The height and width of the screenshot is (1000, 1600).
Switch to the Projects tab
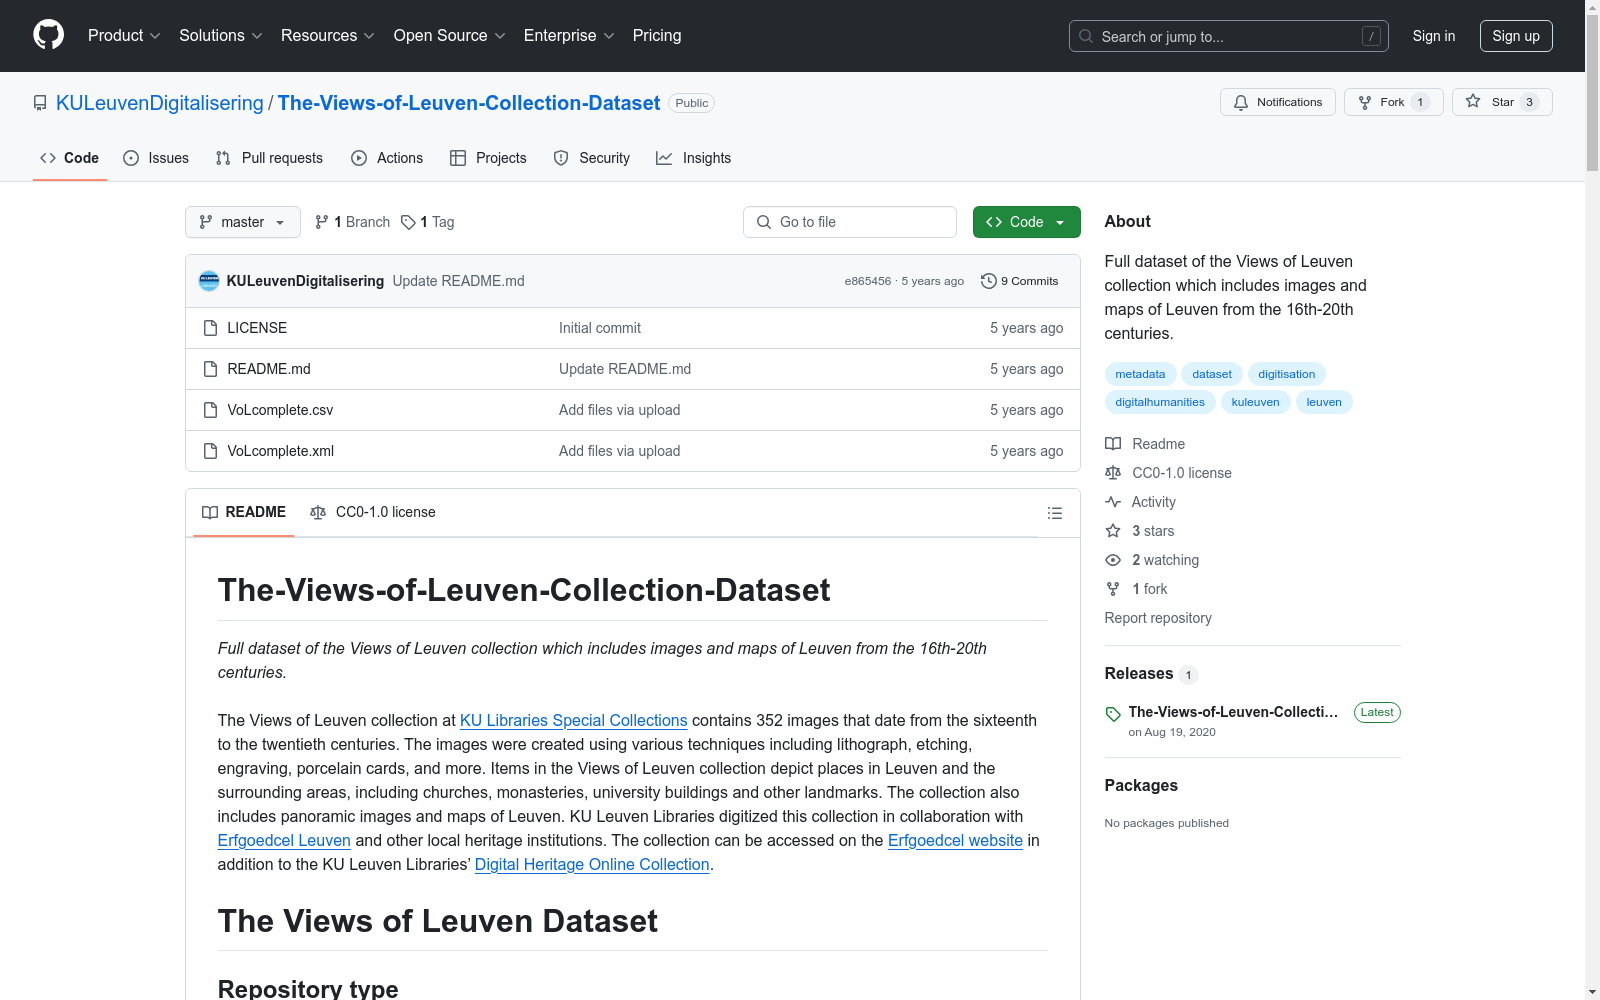coord(488,158)
